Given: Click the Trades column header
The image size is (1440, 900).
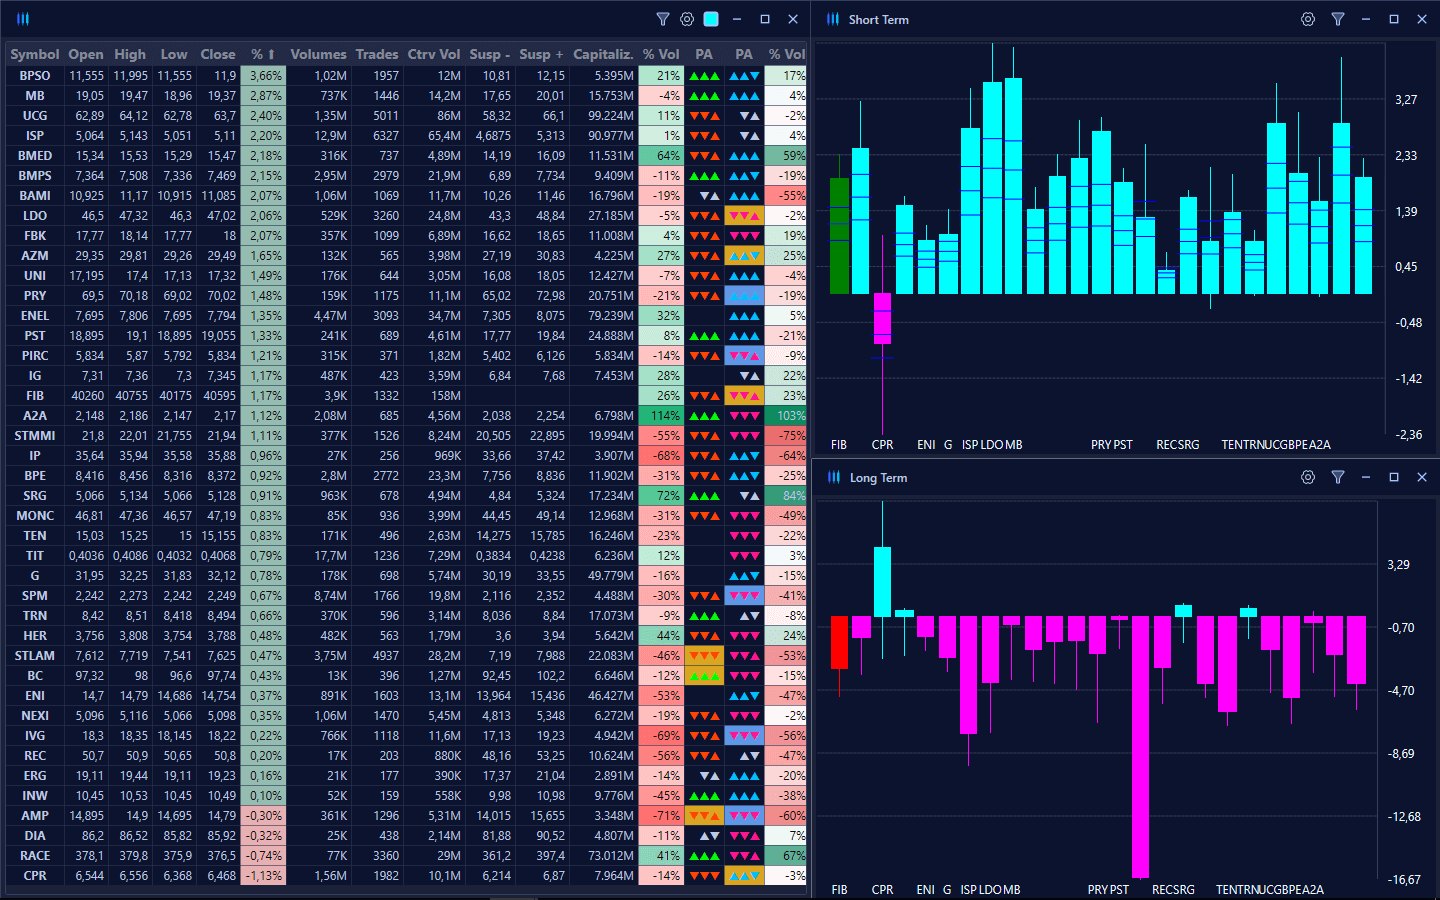Looking at the screenshot, I should tap(377, 54).
